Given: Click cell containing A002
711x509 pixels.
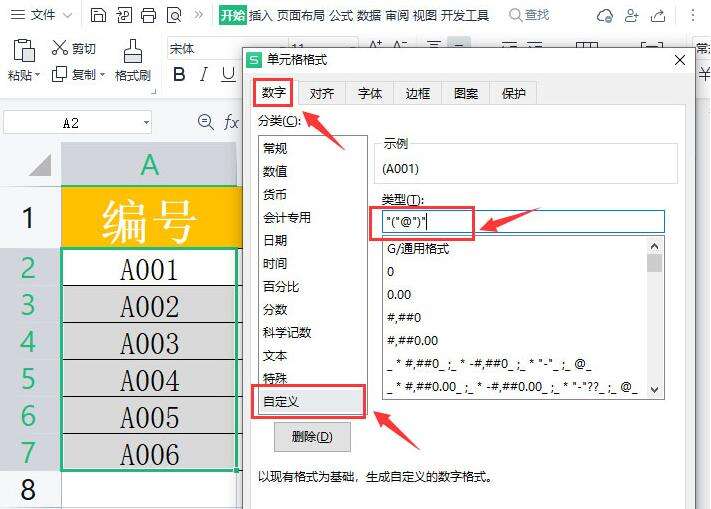Looking at the screenshot, I should coord(149,305).
